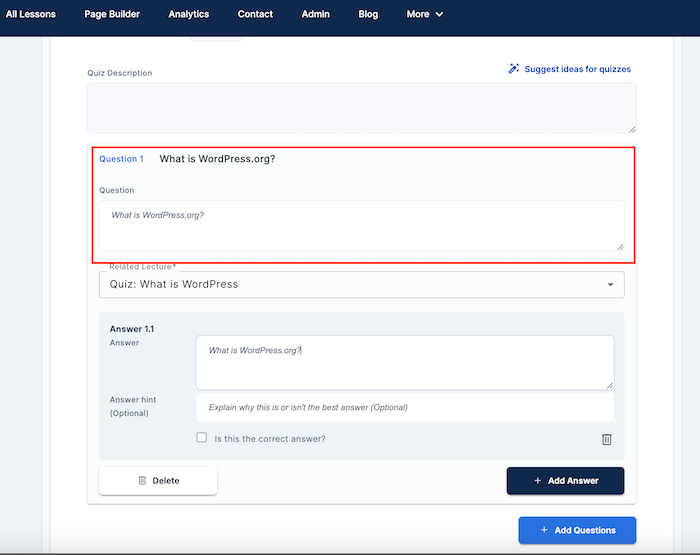This screenshot has height=555, width=700.
Task: Click the 'Answer 1.1' label
Action: 132,329
